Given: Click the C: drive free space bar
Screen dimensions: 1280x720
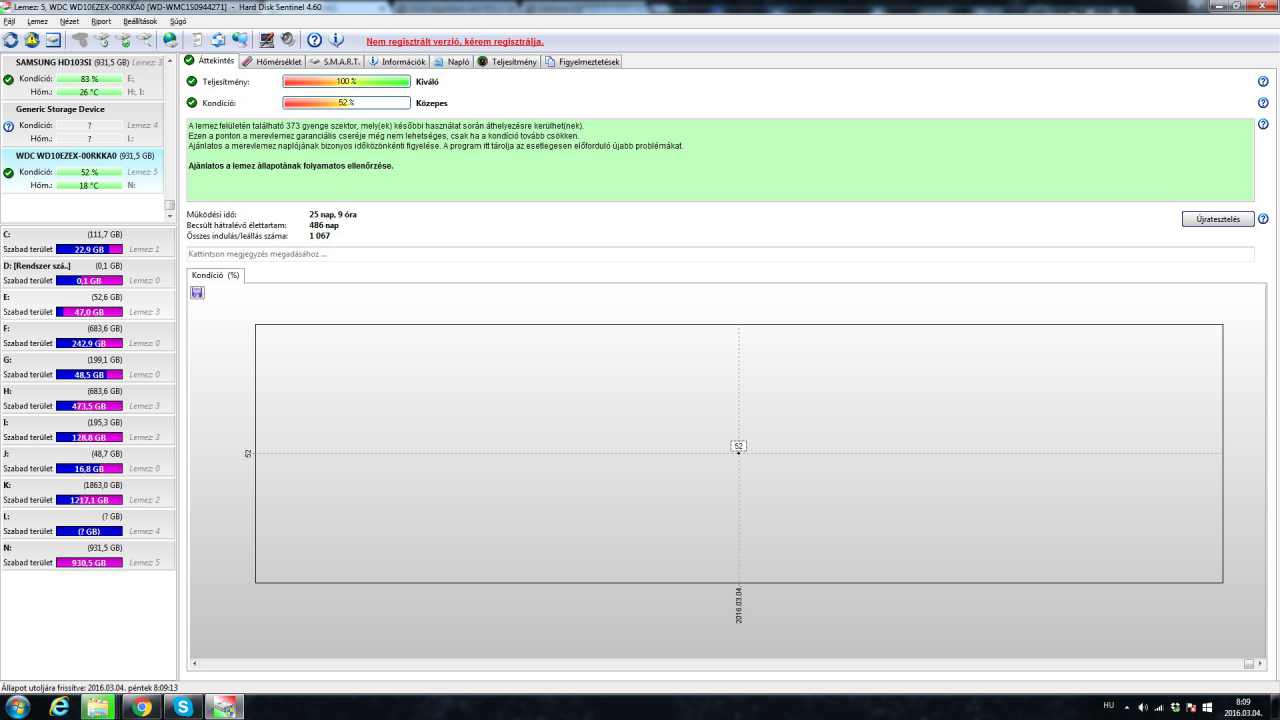Looking at the screenshot, I should [89, 249].
